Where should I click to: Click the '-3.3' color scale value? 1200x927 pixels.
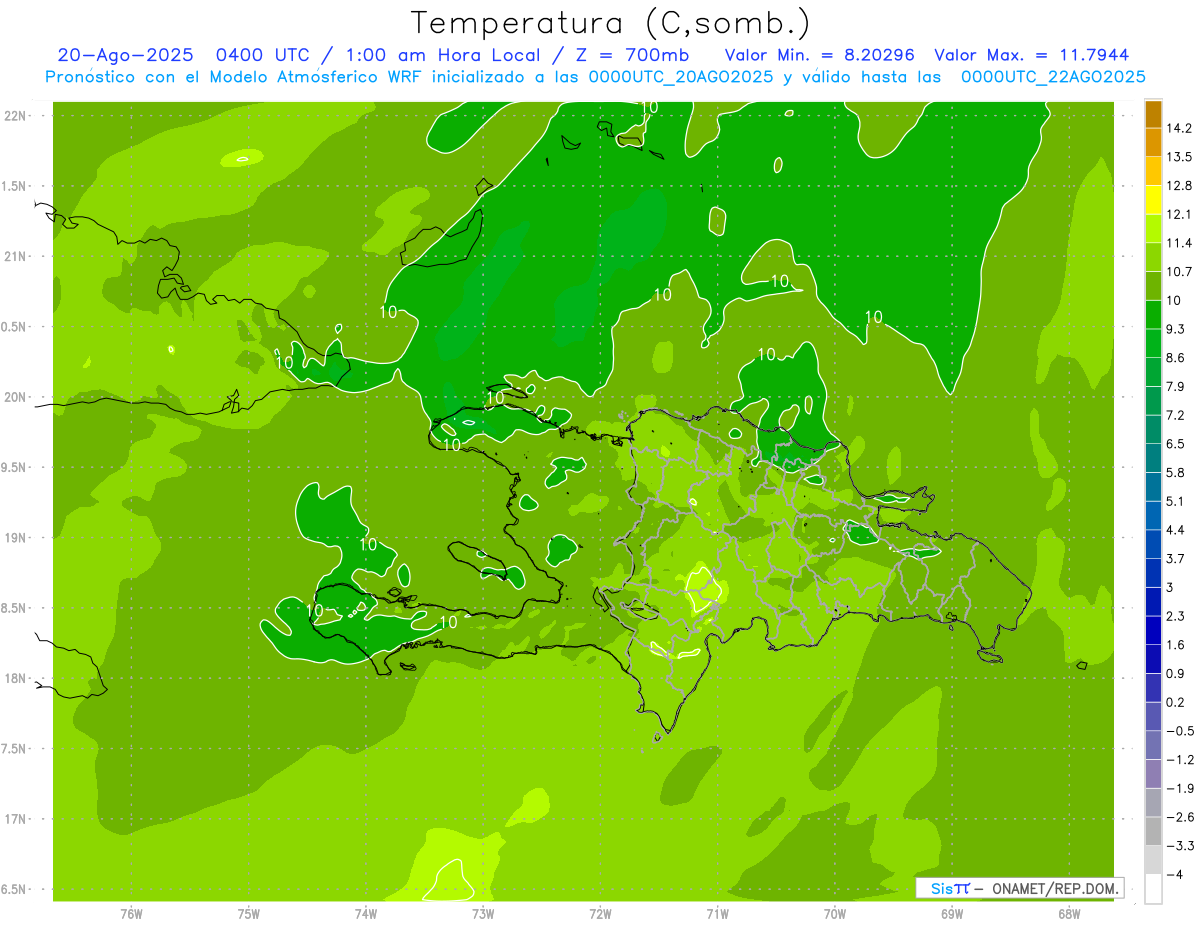tap(1181, 846)
